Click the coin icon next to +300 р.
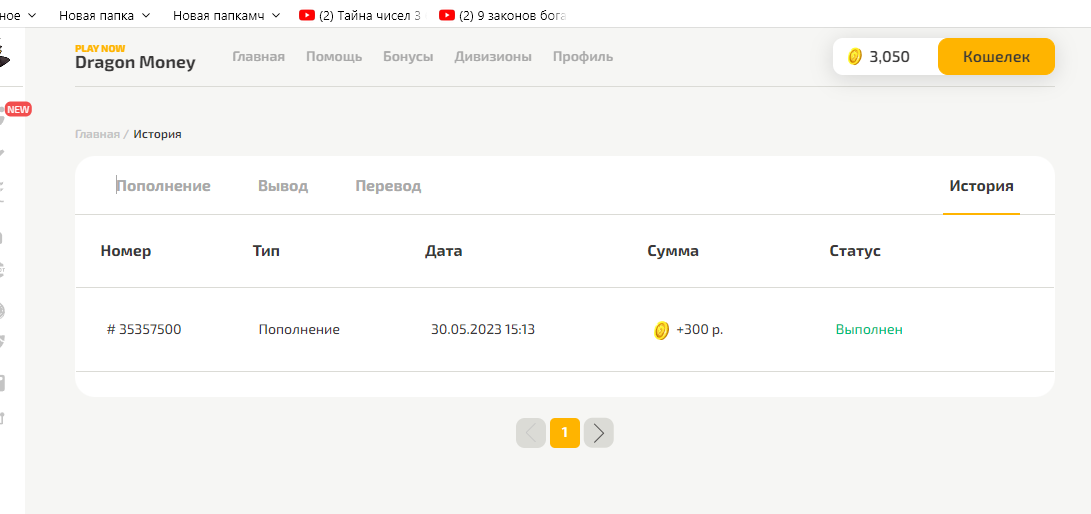 (x=661, y=330)
